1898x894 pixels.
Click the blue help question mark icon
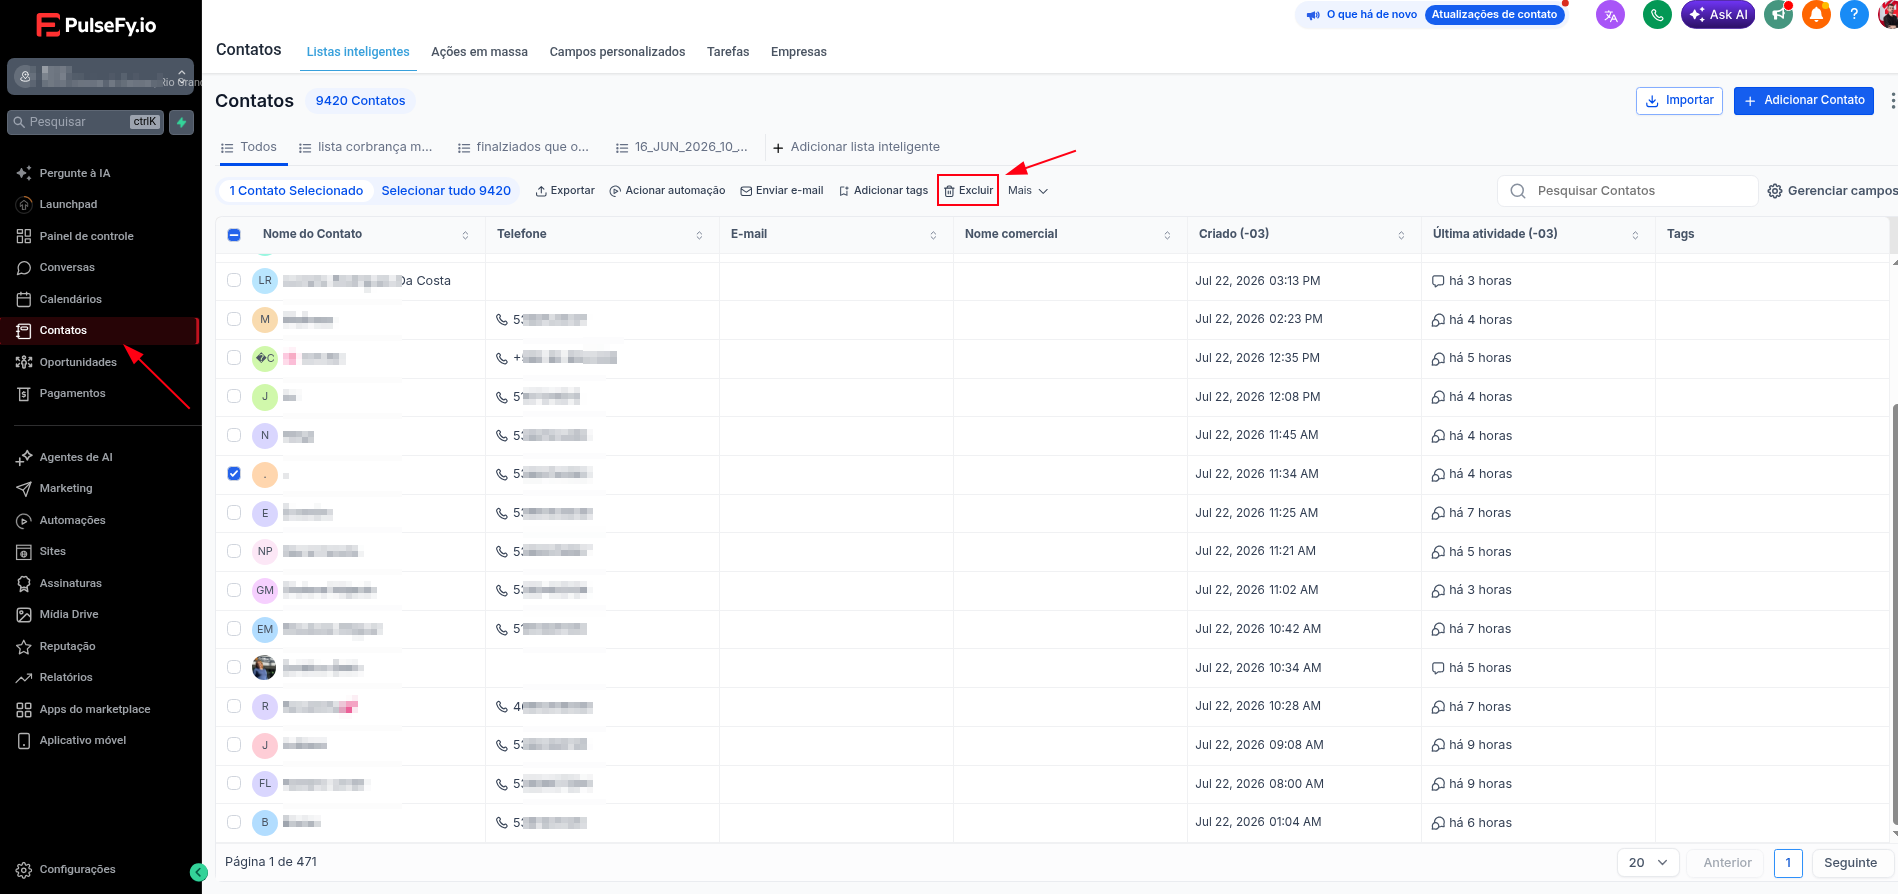[x=1854, y=15]
